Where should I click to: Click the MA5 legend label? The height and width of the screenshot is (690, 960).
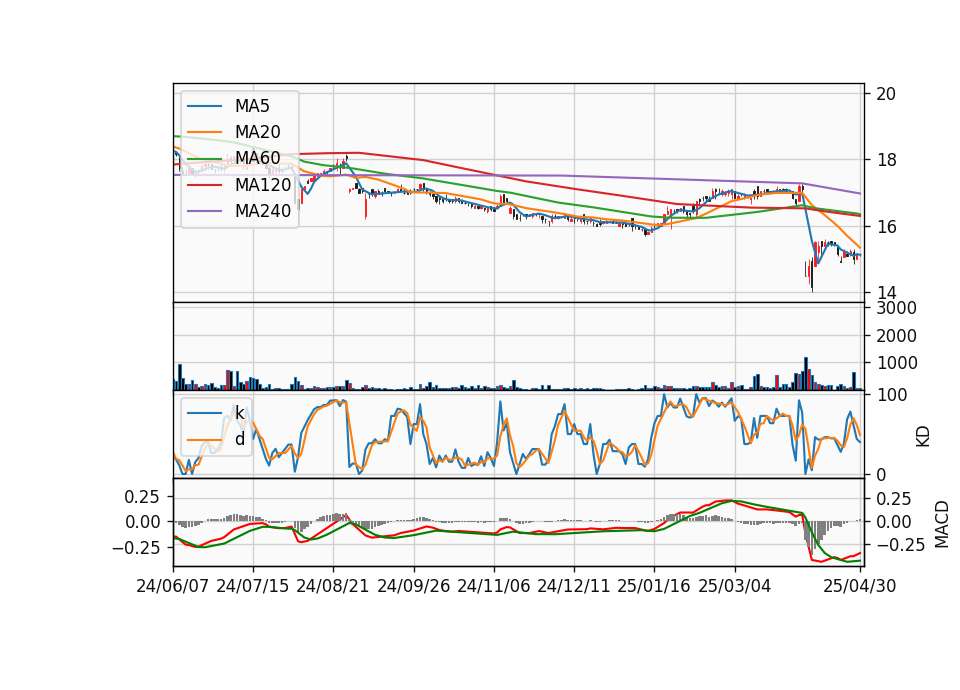point(252,106)
